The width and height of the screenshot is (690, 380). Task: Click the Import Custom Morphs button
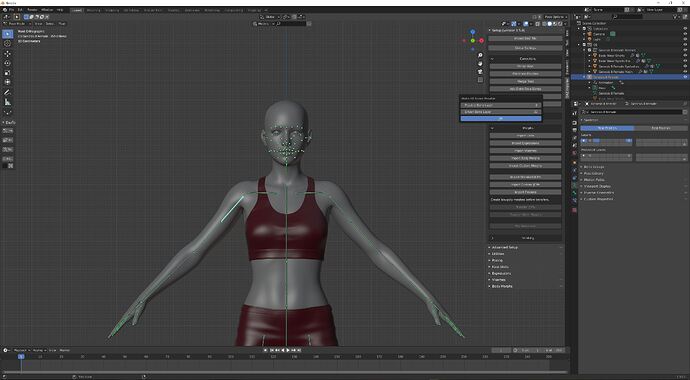click(525, 166)
